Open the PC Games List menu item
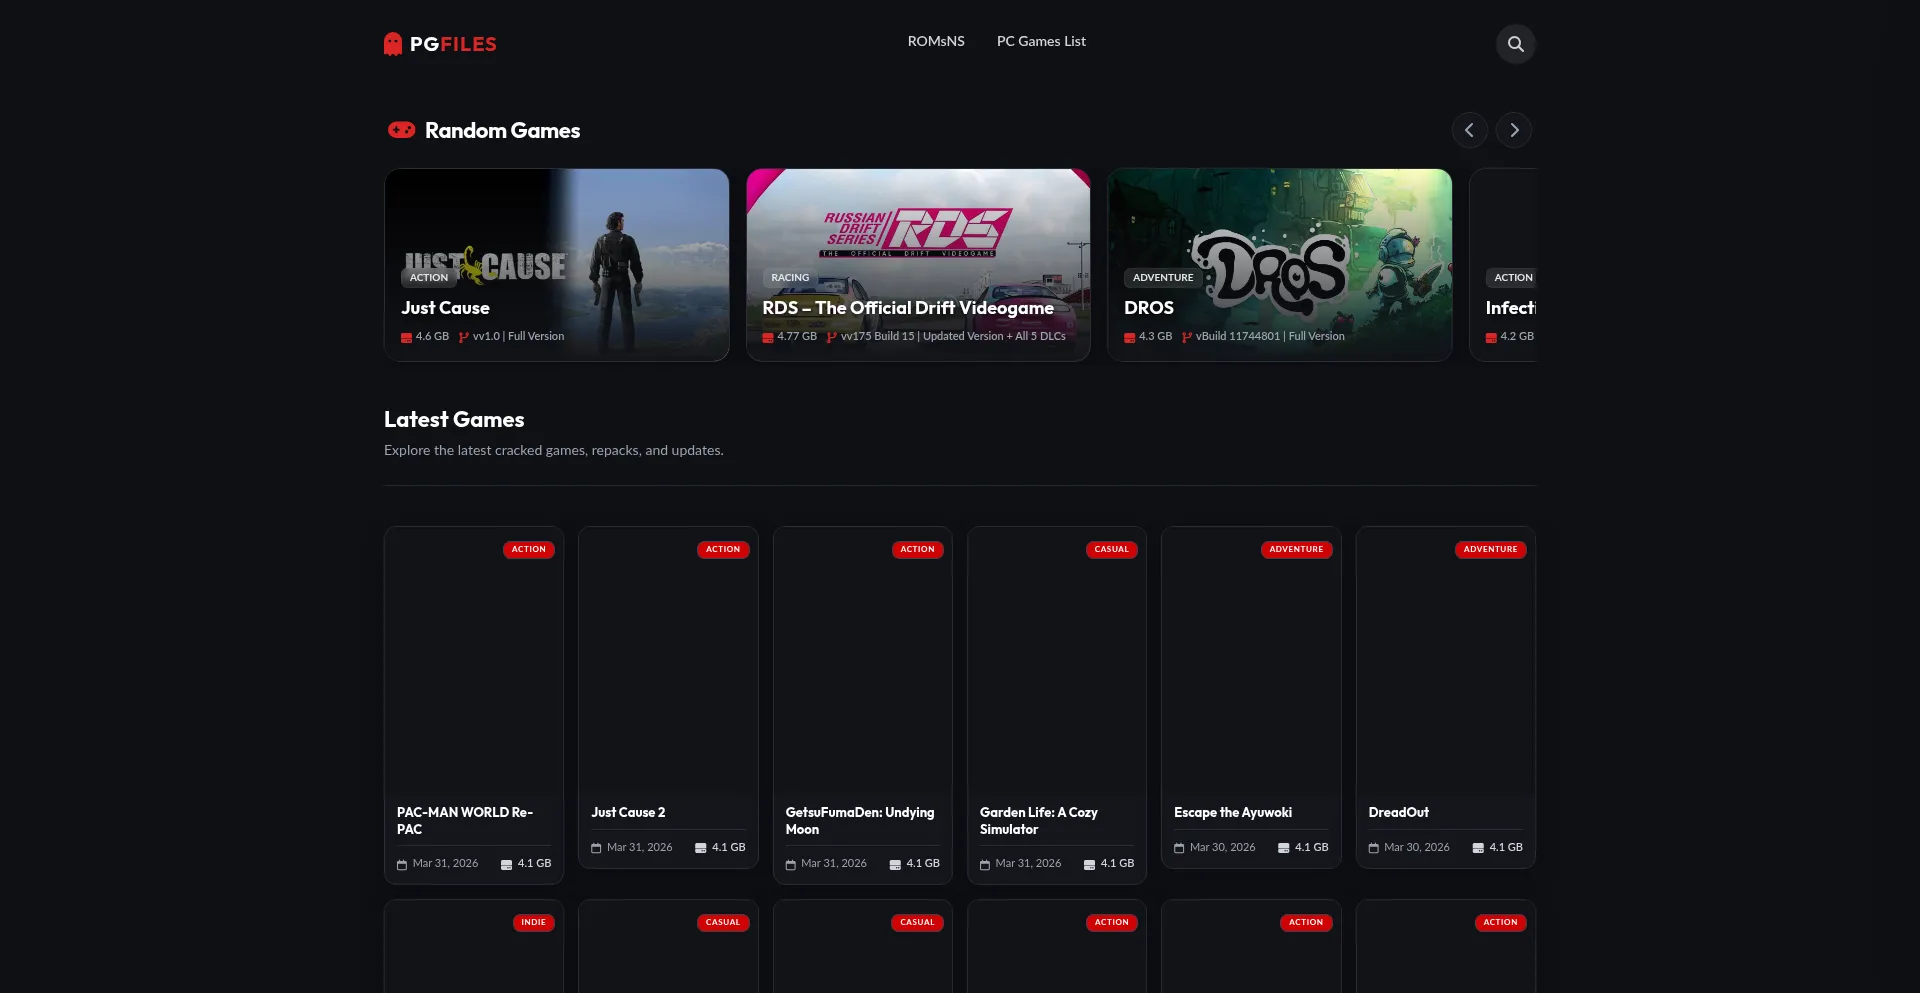The image size is (1920, 993). click(1041, 41)
